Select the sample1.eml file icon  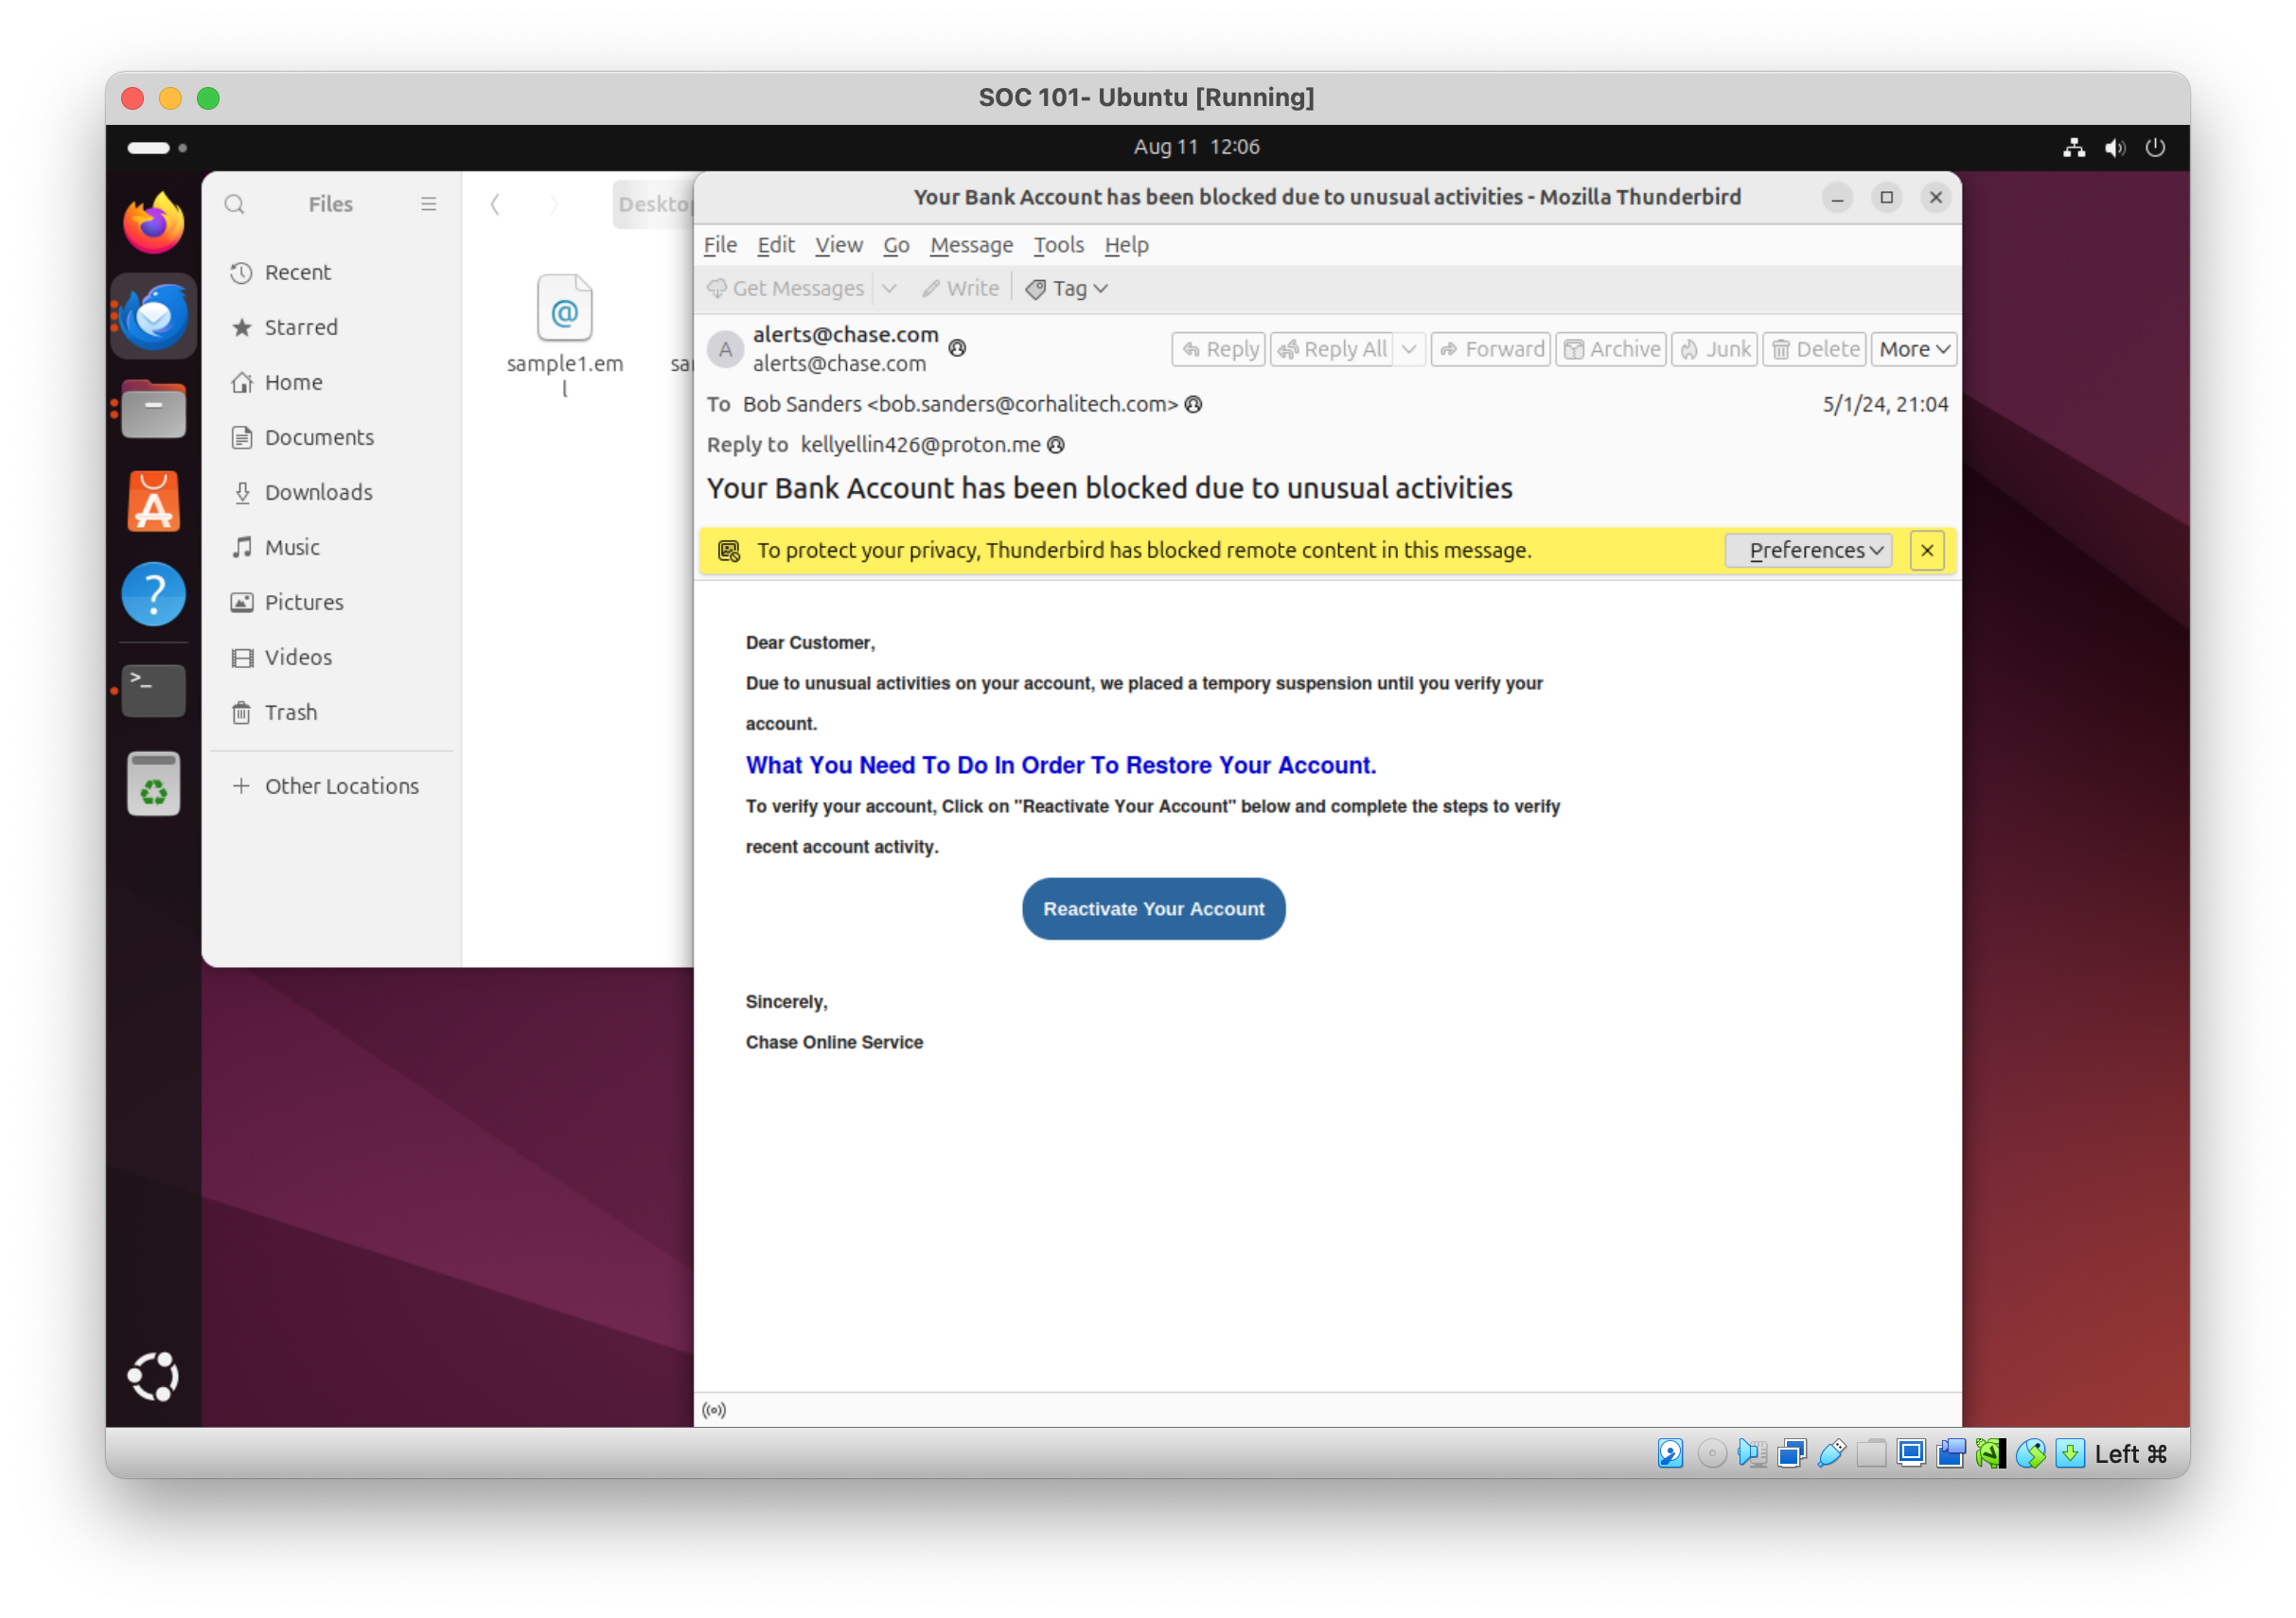click(565, 307)
